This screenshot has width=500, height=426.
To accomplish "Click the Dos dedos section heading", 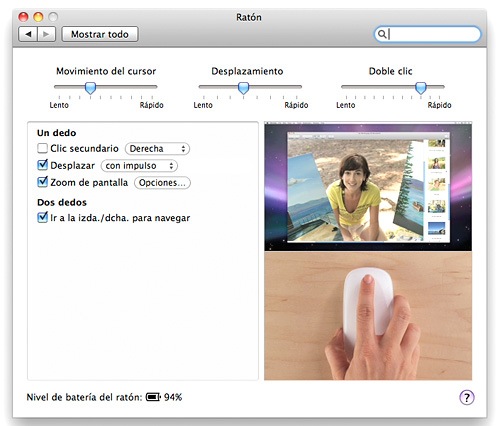I will (x=62, y=202).
